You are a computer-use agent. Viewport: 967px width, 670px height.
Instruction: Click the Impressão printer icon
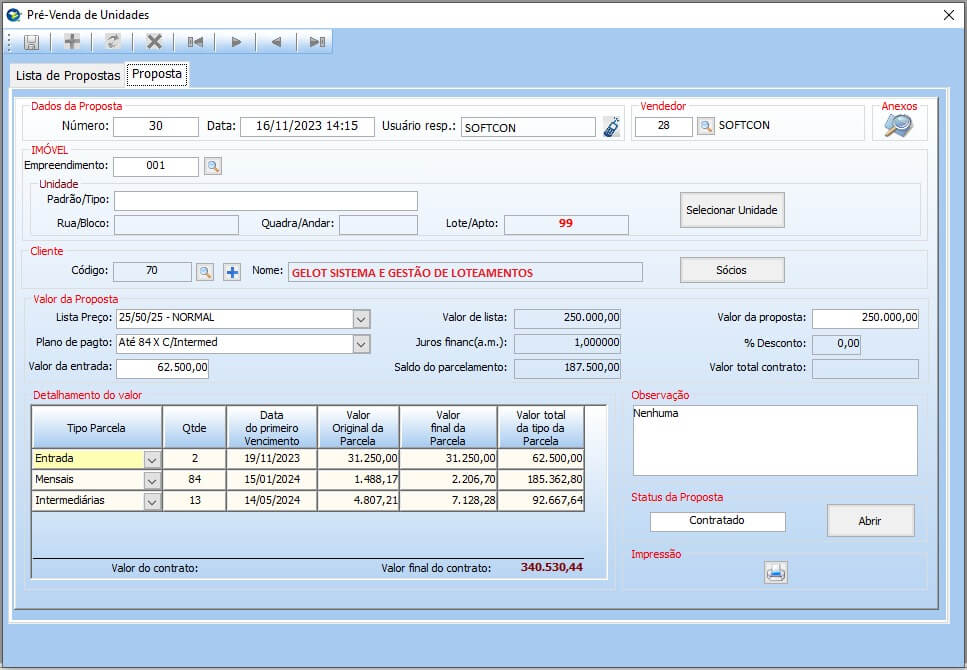pos(776,573)
